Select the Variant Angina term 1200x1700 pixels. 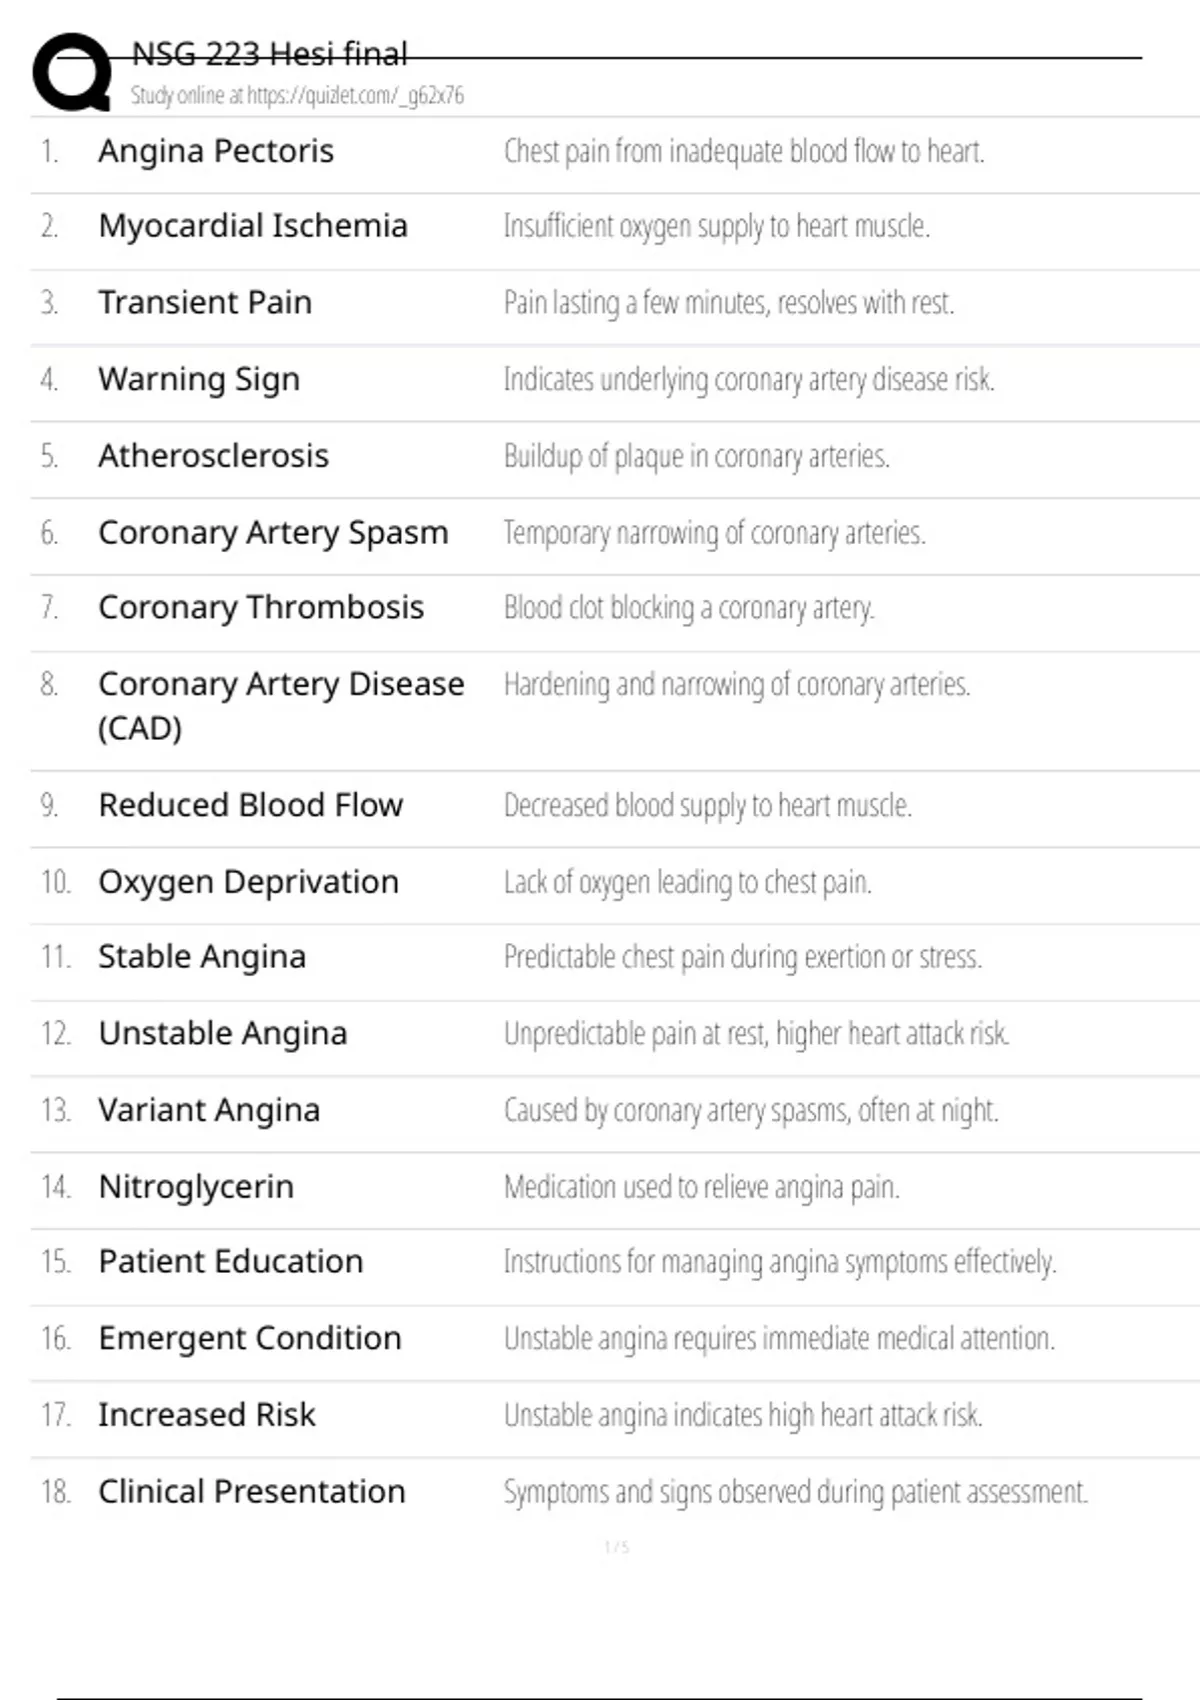point(209,1110)
